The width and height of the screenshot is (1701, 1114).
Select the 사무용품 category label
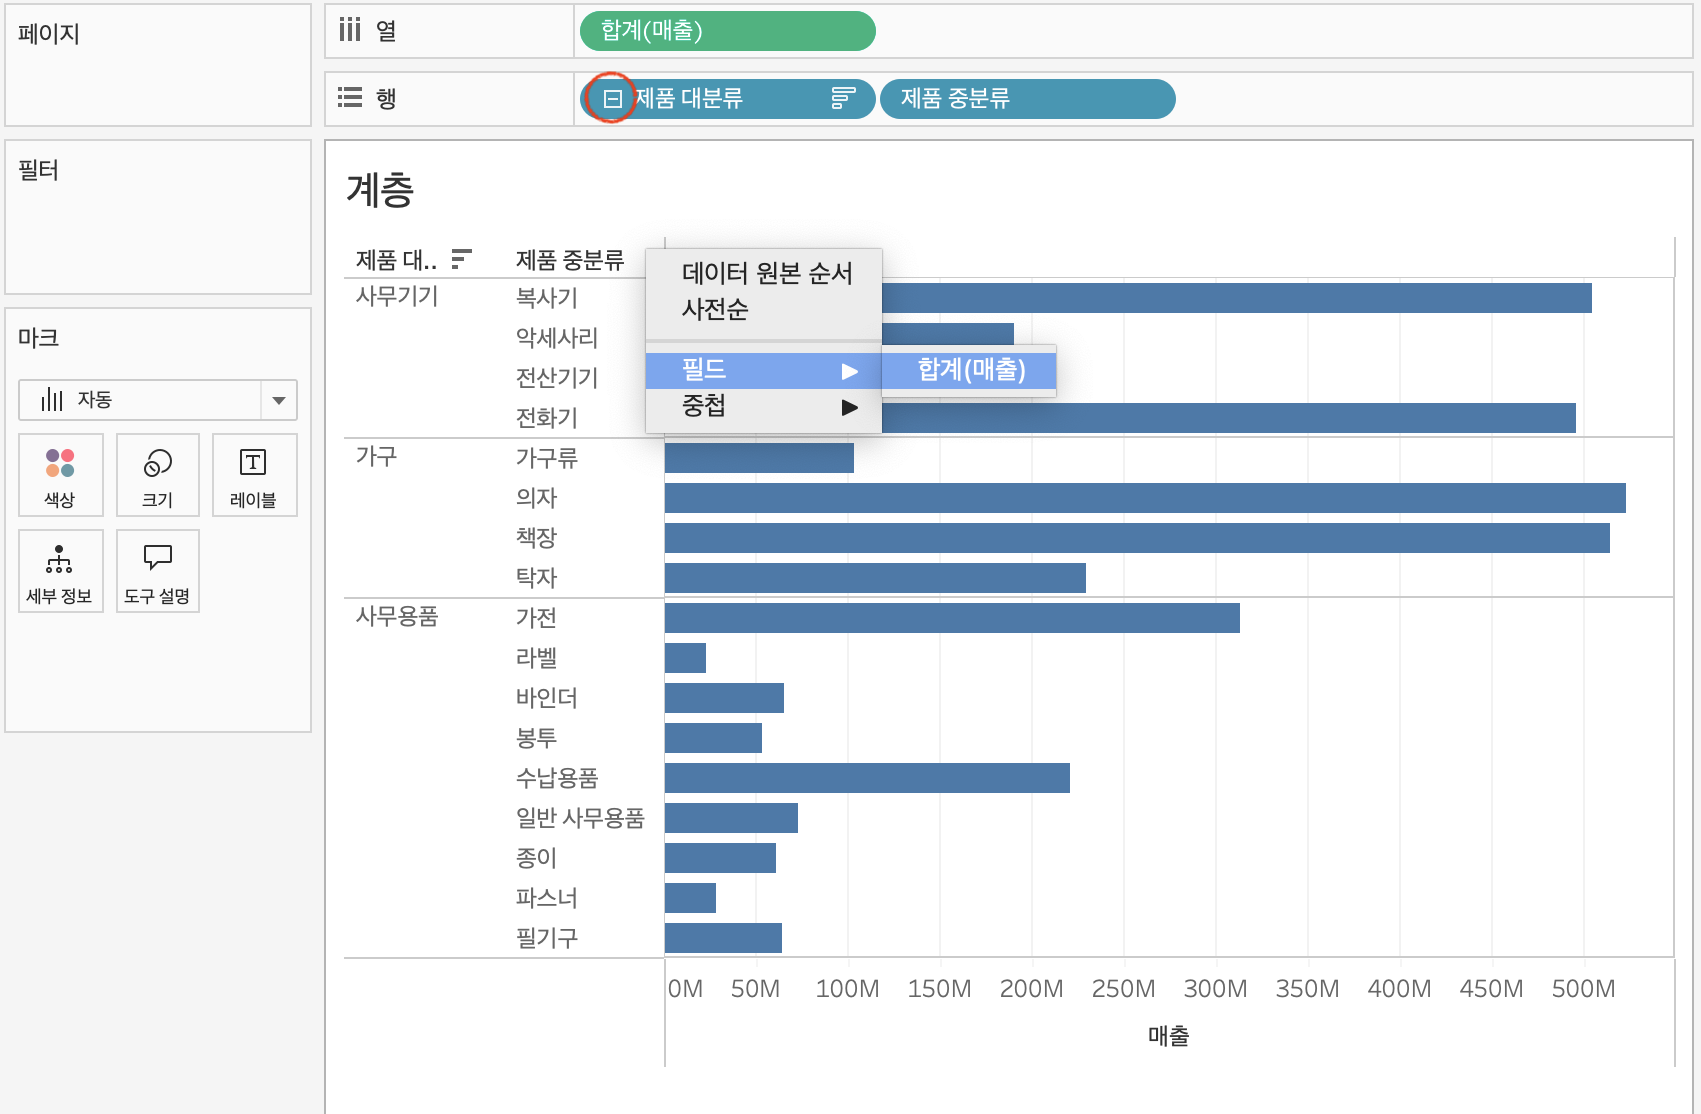pyautogui.click(x=397, y=616)
